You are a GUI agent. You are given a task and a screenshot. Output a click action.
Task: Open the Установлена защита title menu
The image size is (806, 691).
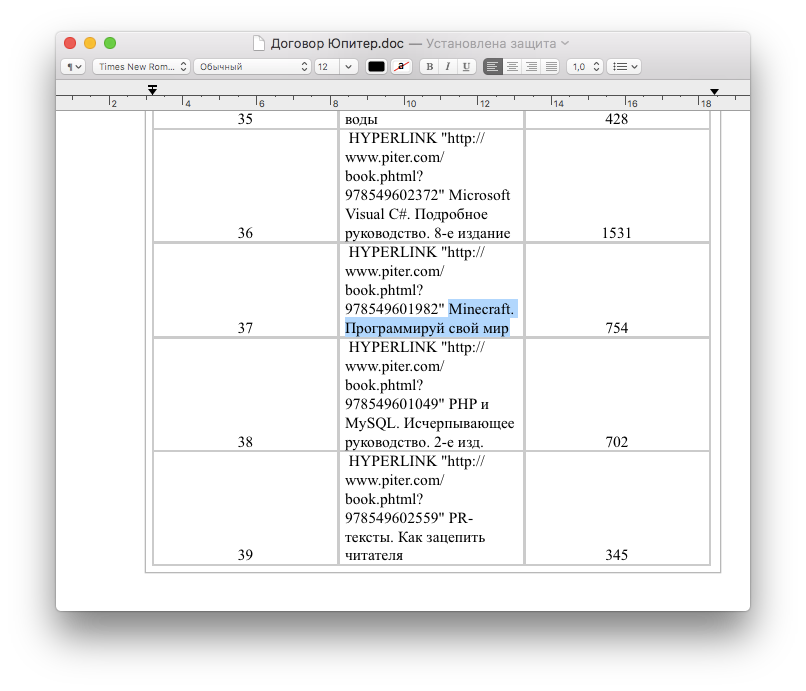(497, 44)
